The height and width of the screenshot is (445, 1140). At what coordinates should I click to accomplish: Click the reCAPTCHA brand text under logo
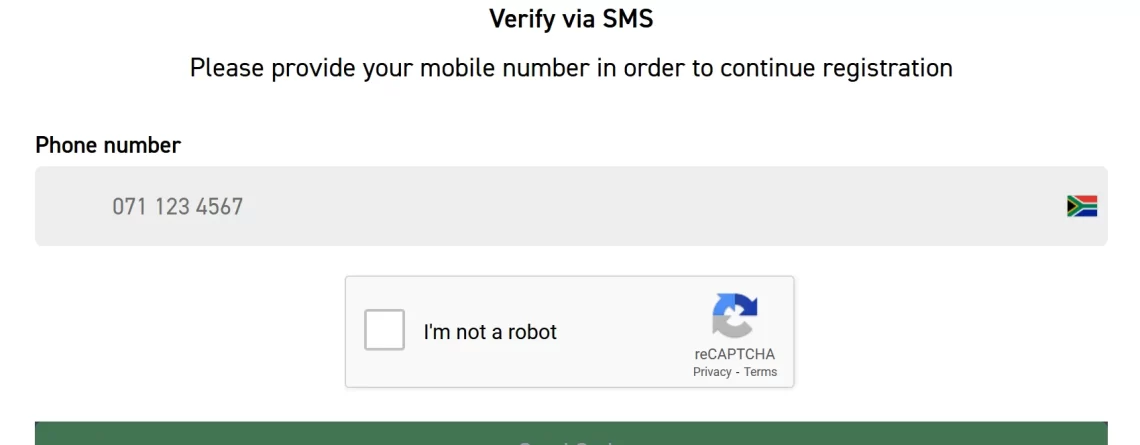(734, 355)
